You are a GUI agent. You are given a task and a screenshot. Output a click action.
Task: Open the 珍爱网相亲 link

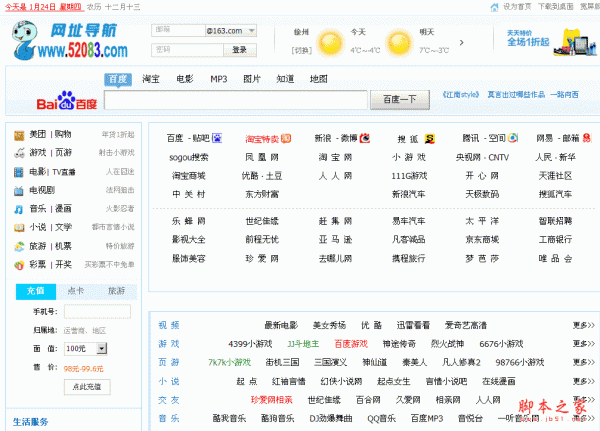point(271,400)
